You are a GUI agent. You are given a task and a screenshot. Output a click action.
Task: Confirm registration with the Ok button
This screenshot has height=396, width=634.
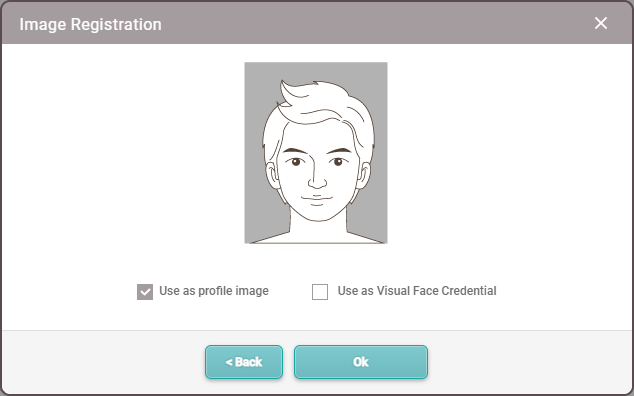[x=361, y=362]
